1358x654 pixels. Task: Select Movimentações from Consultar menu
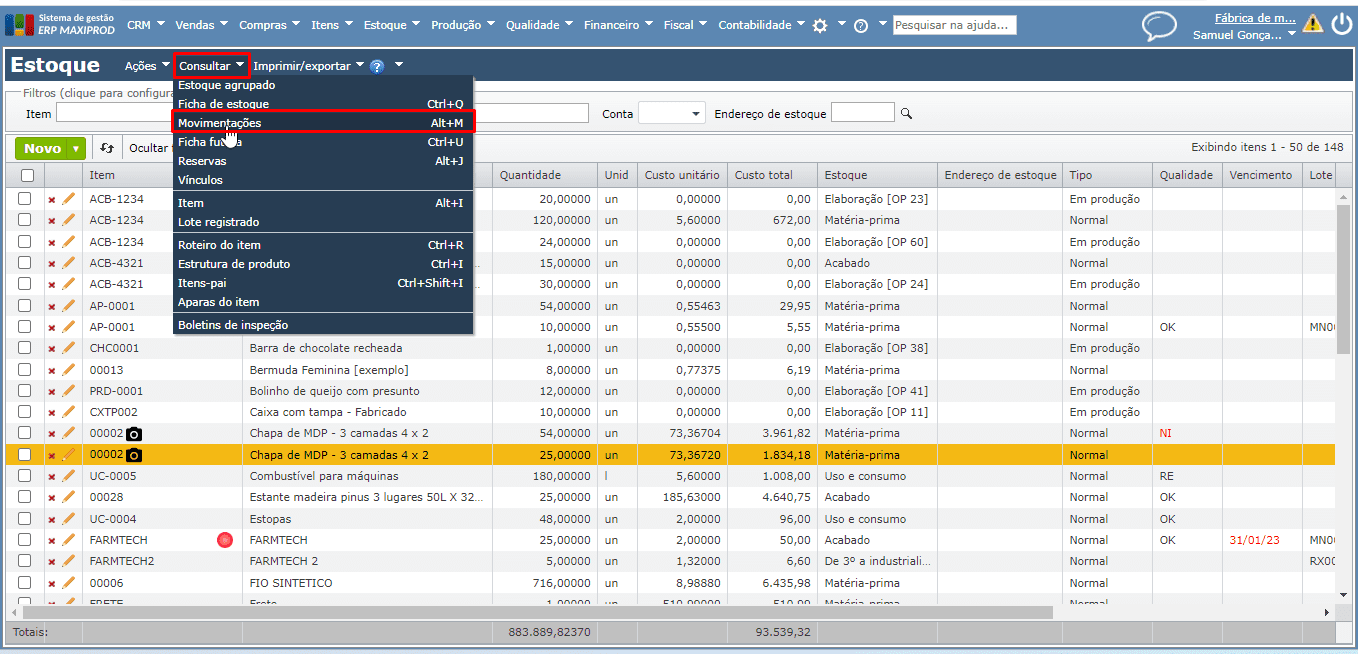[x=220, y=123]
